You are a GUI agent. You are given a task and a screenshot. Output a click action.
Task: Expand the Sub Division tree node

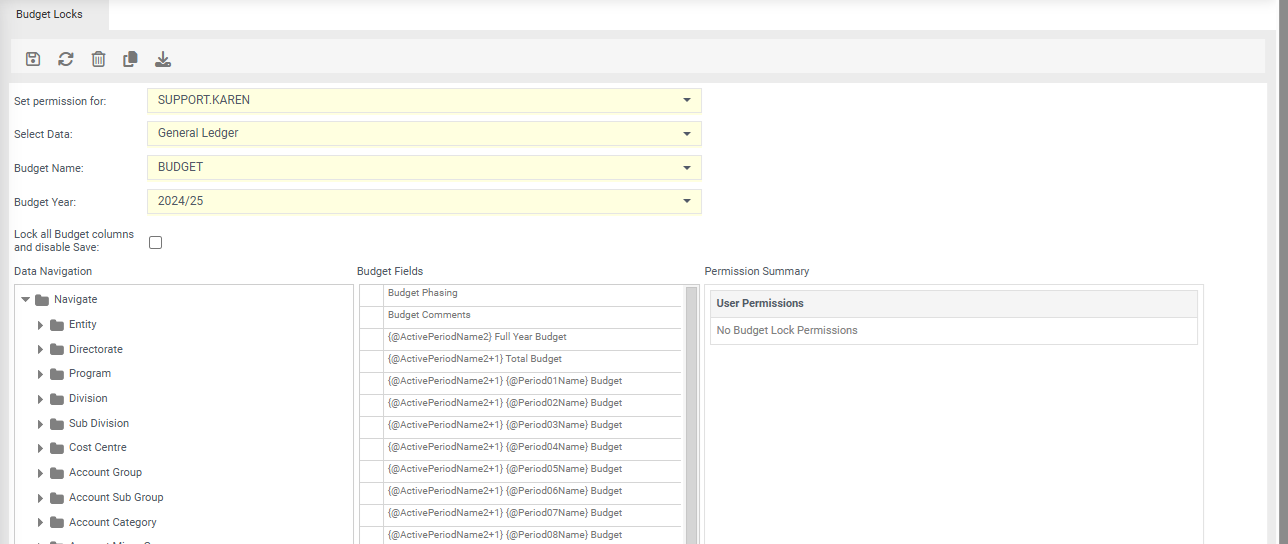[x=41, y=423]
